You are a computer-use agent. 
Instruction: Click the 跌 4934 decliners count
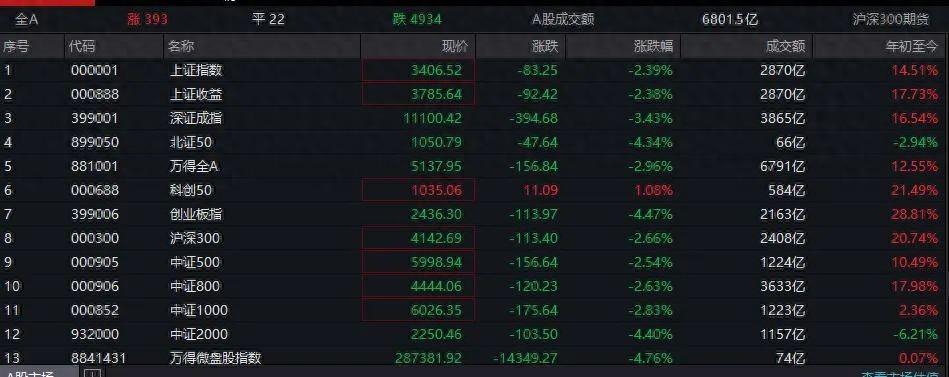[x=417, y=19]
